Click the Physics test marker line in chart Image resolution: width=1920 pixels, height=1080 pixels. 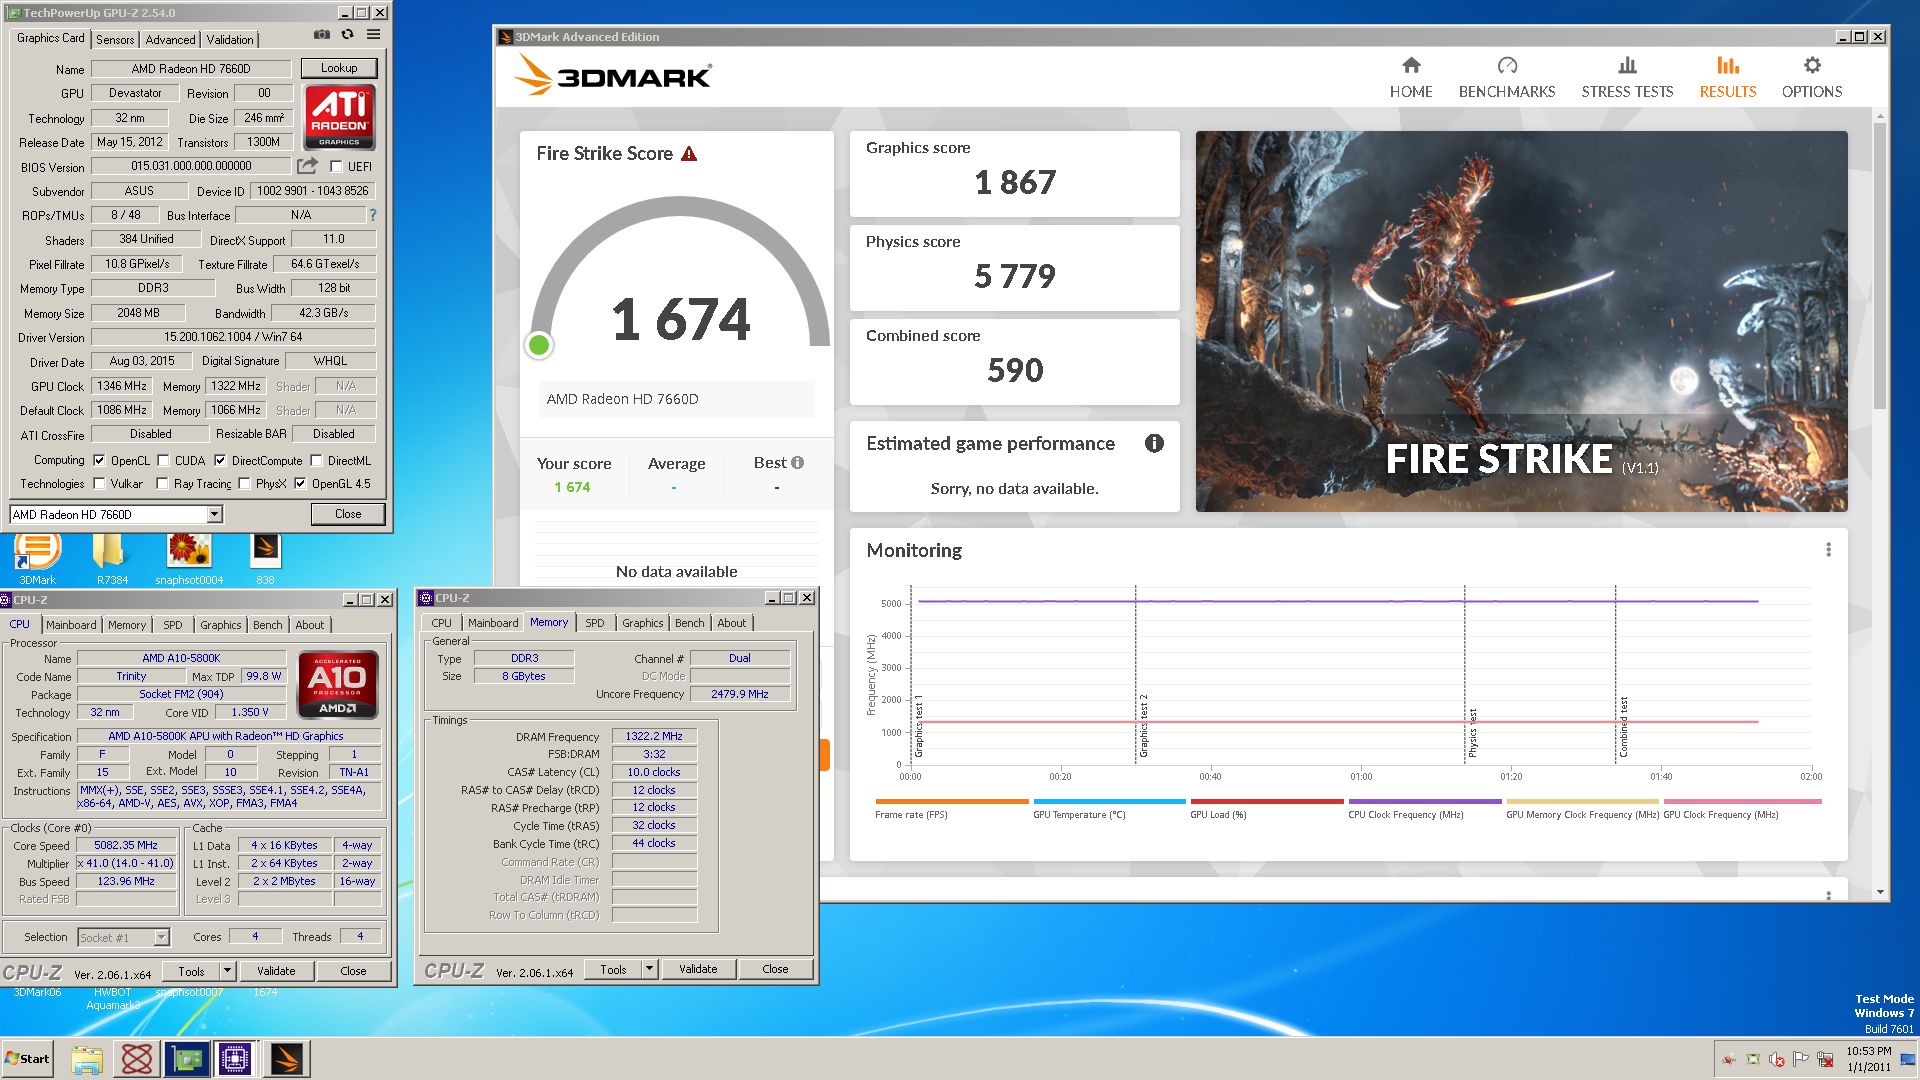click(1464, 675)
